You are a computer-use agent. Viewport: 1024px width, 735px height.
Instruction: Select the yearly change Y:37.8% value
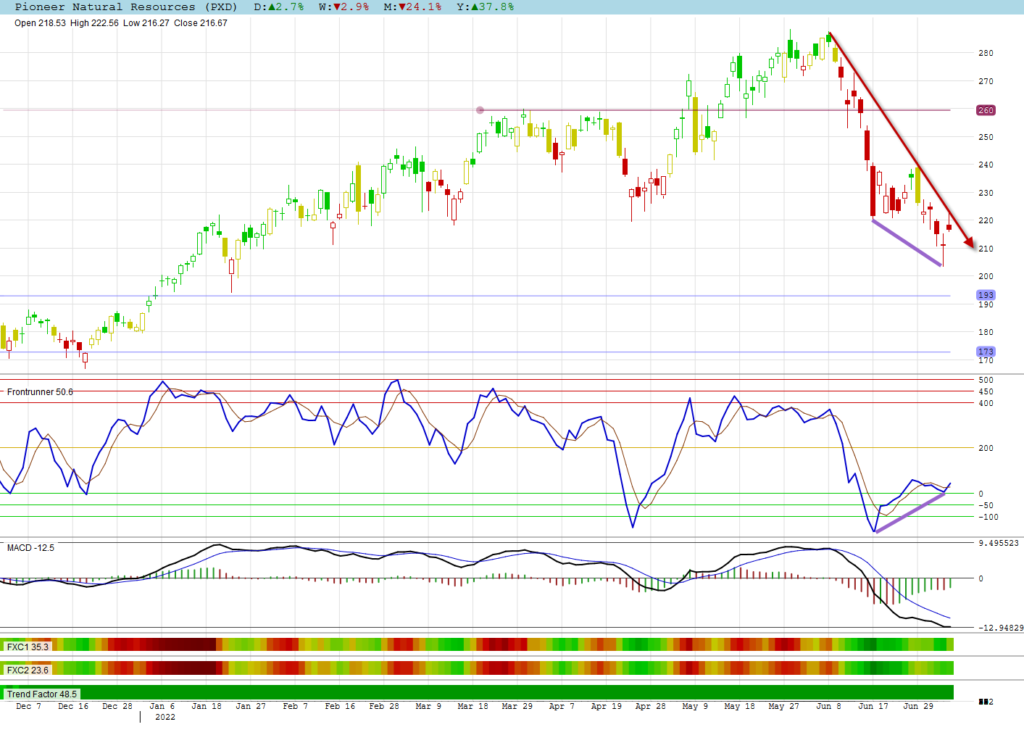pos(485,7)
